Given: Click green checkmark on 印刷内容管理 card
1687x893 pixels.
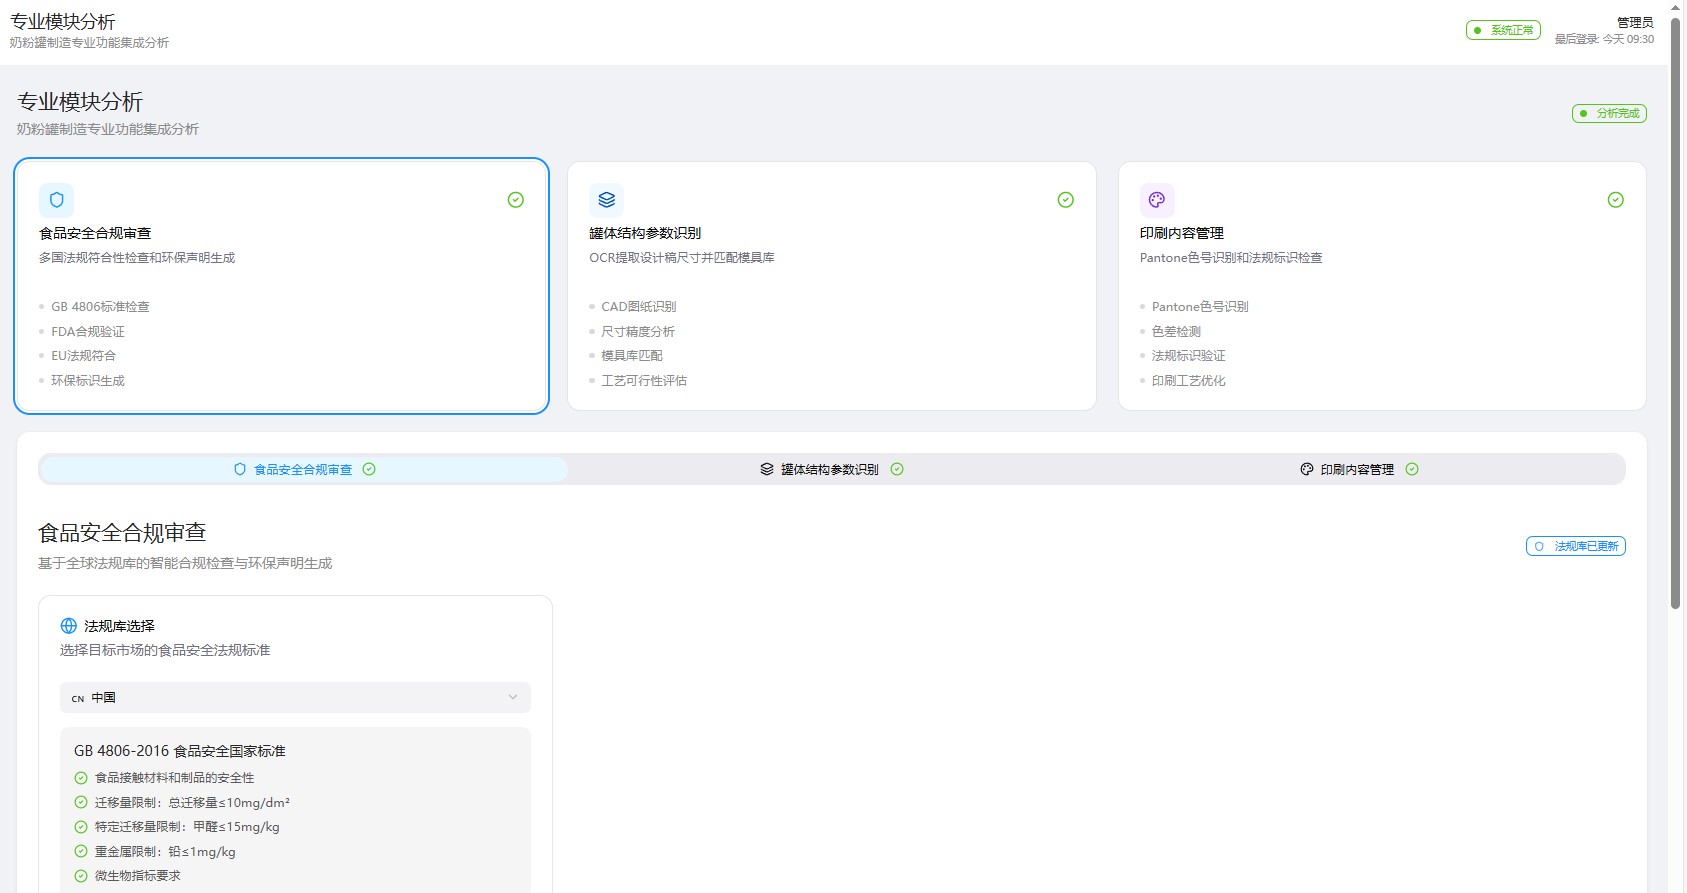Looking at the screenshot, I should (x=1615, y=200).
